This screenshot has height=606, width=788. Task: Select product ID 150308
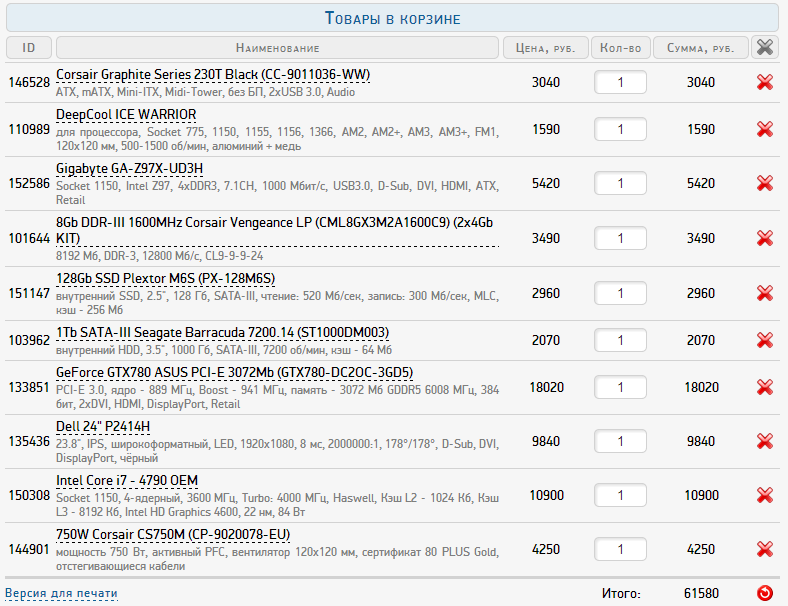pos(29,495)
